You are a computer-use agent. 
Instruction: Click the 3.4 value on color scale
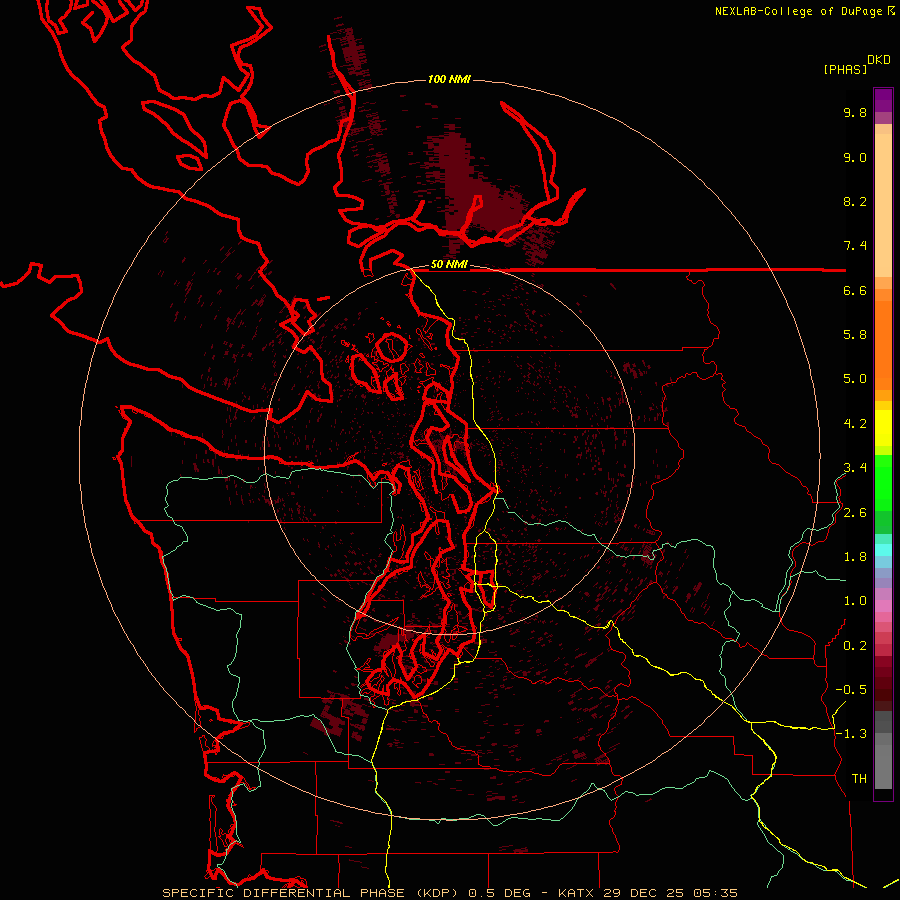(855, 468)
